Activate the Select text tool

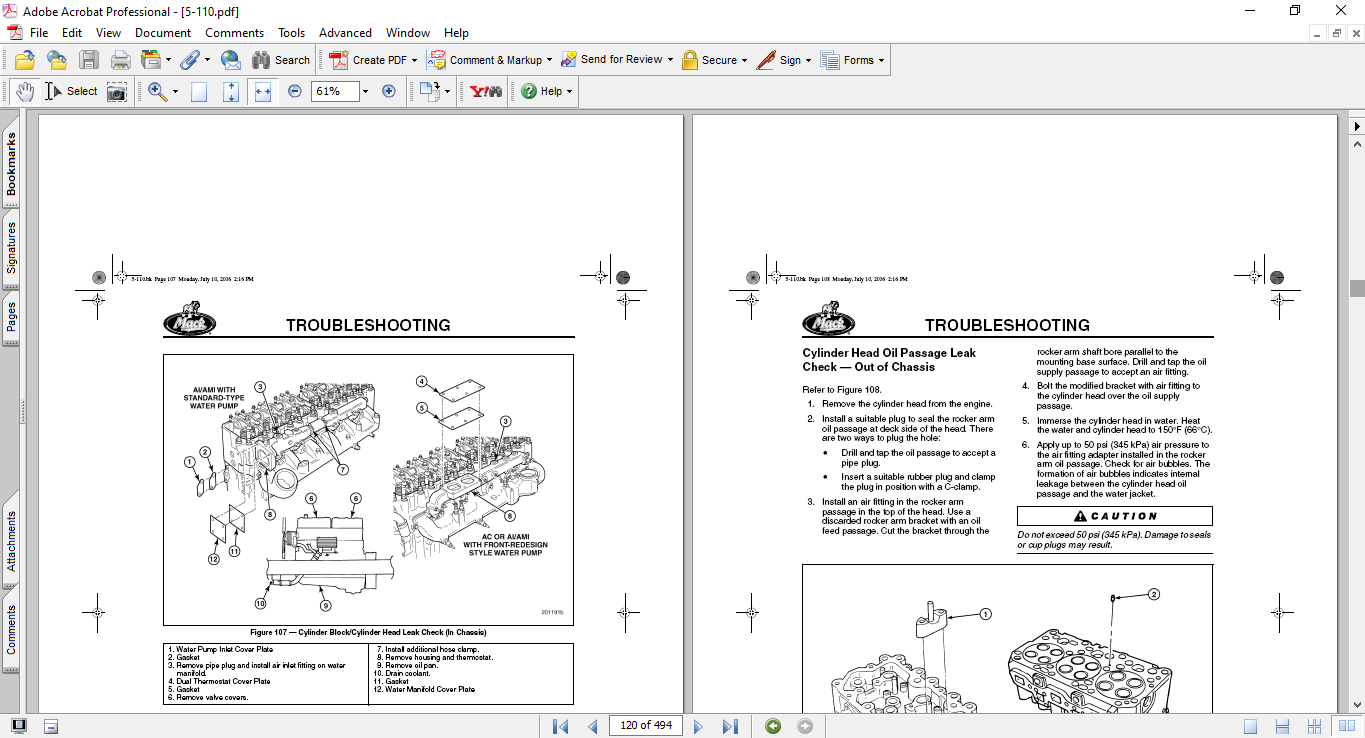pyautogui.click(x=71, y=91)
